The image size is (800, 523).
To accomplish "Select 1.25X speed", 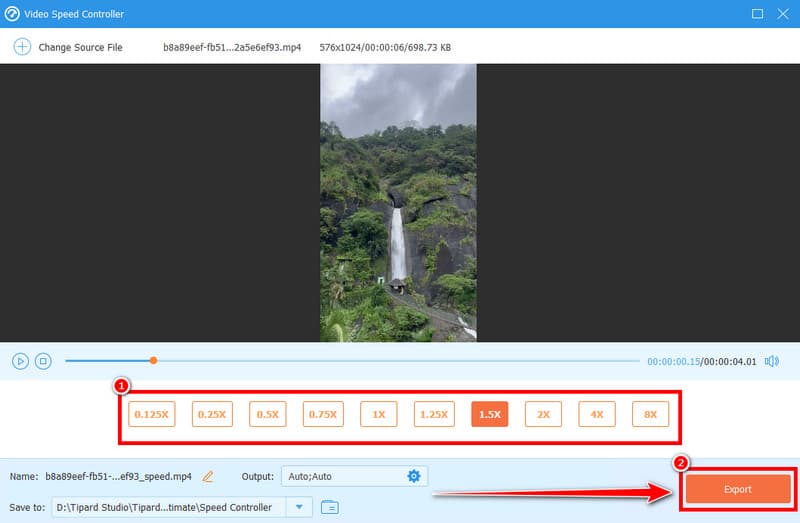I will coord(434,414).
